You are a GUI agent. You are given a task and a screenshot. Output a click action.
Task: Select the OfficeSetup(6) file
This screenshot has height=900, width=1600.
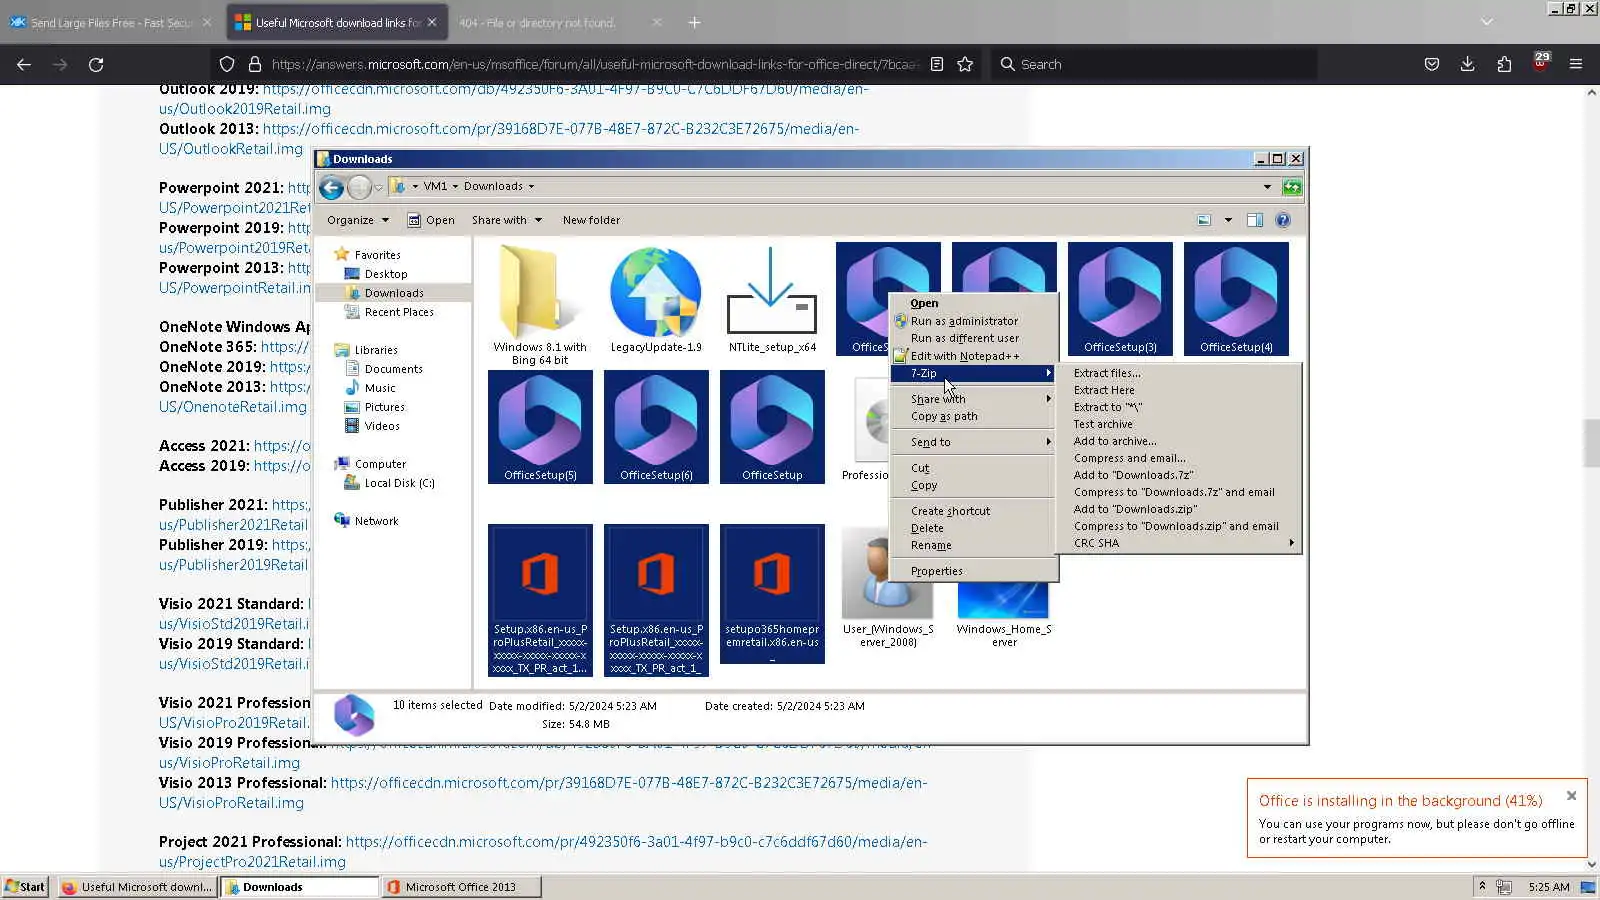656,426
